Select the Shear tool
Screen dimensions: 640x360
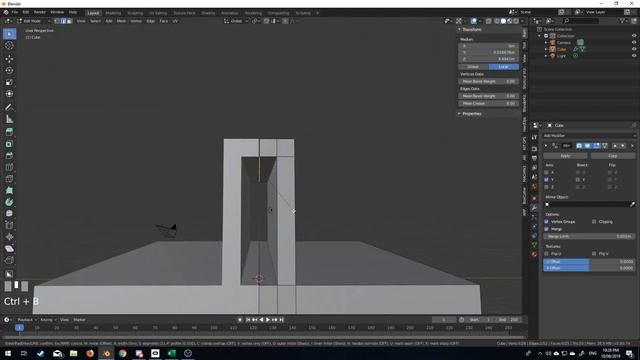tap(9, 249)
